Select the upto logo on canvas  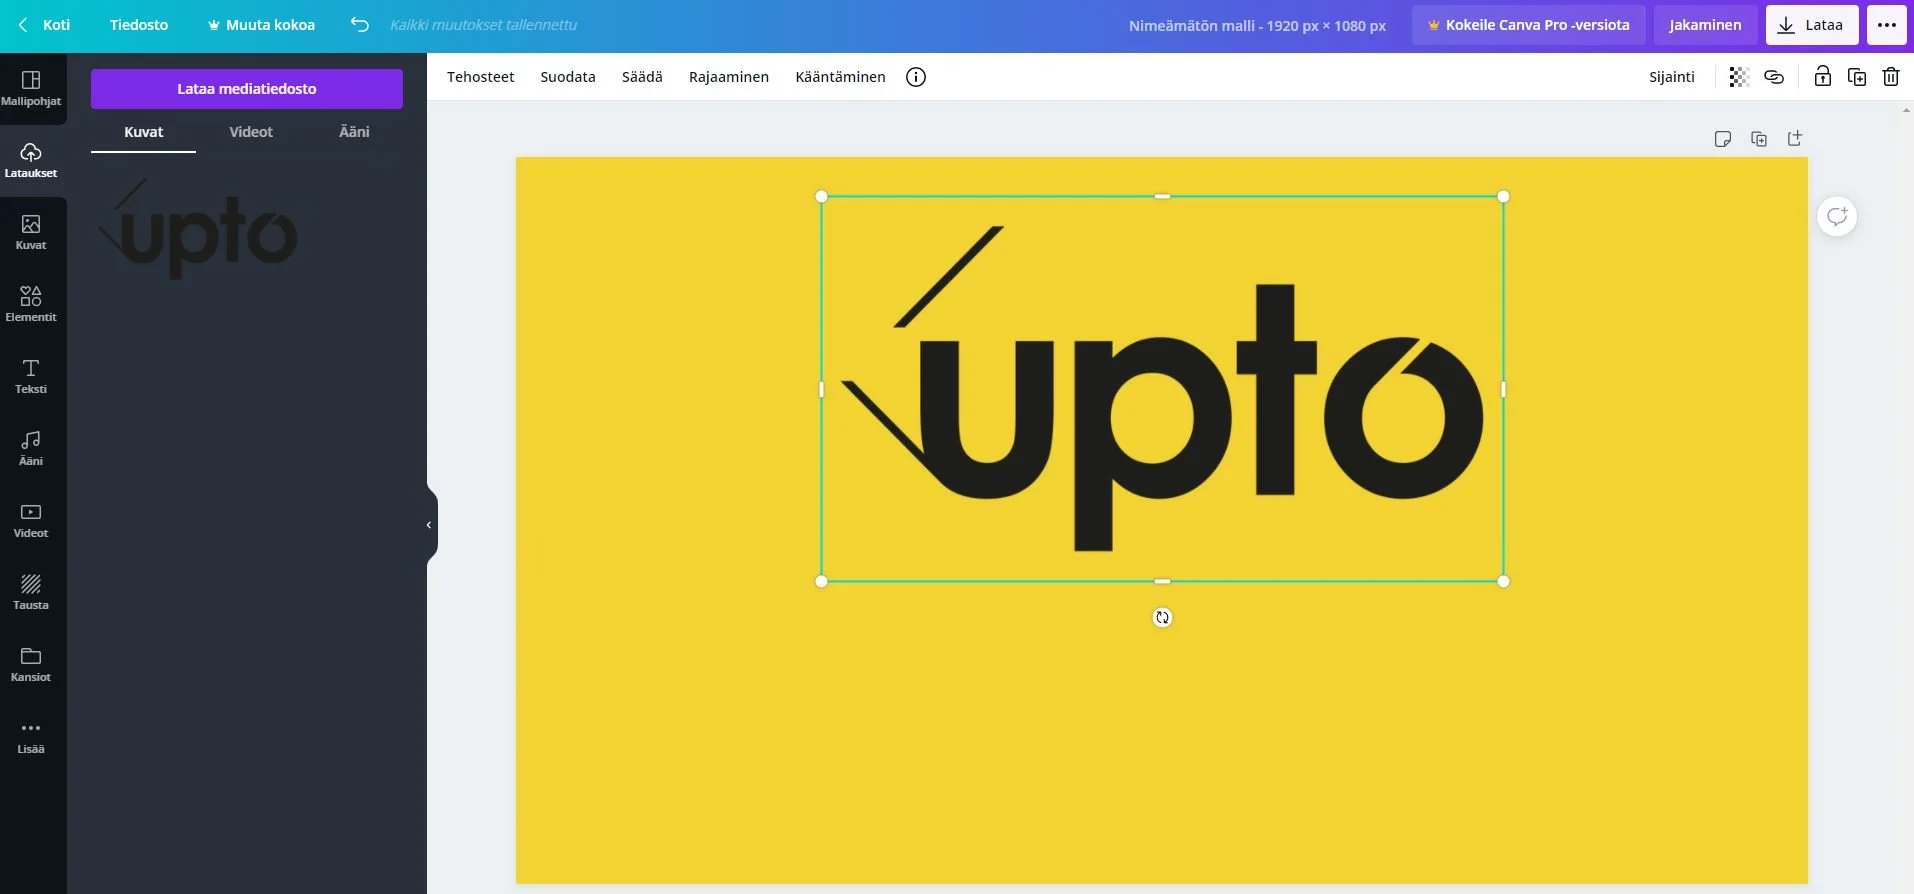tap(1162, 389)
